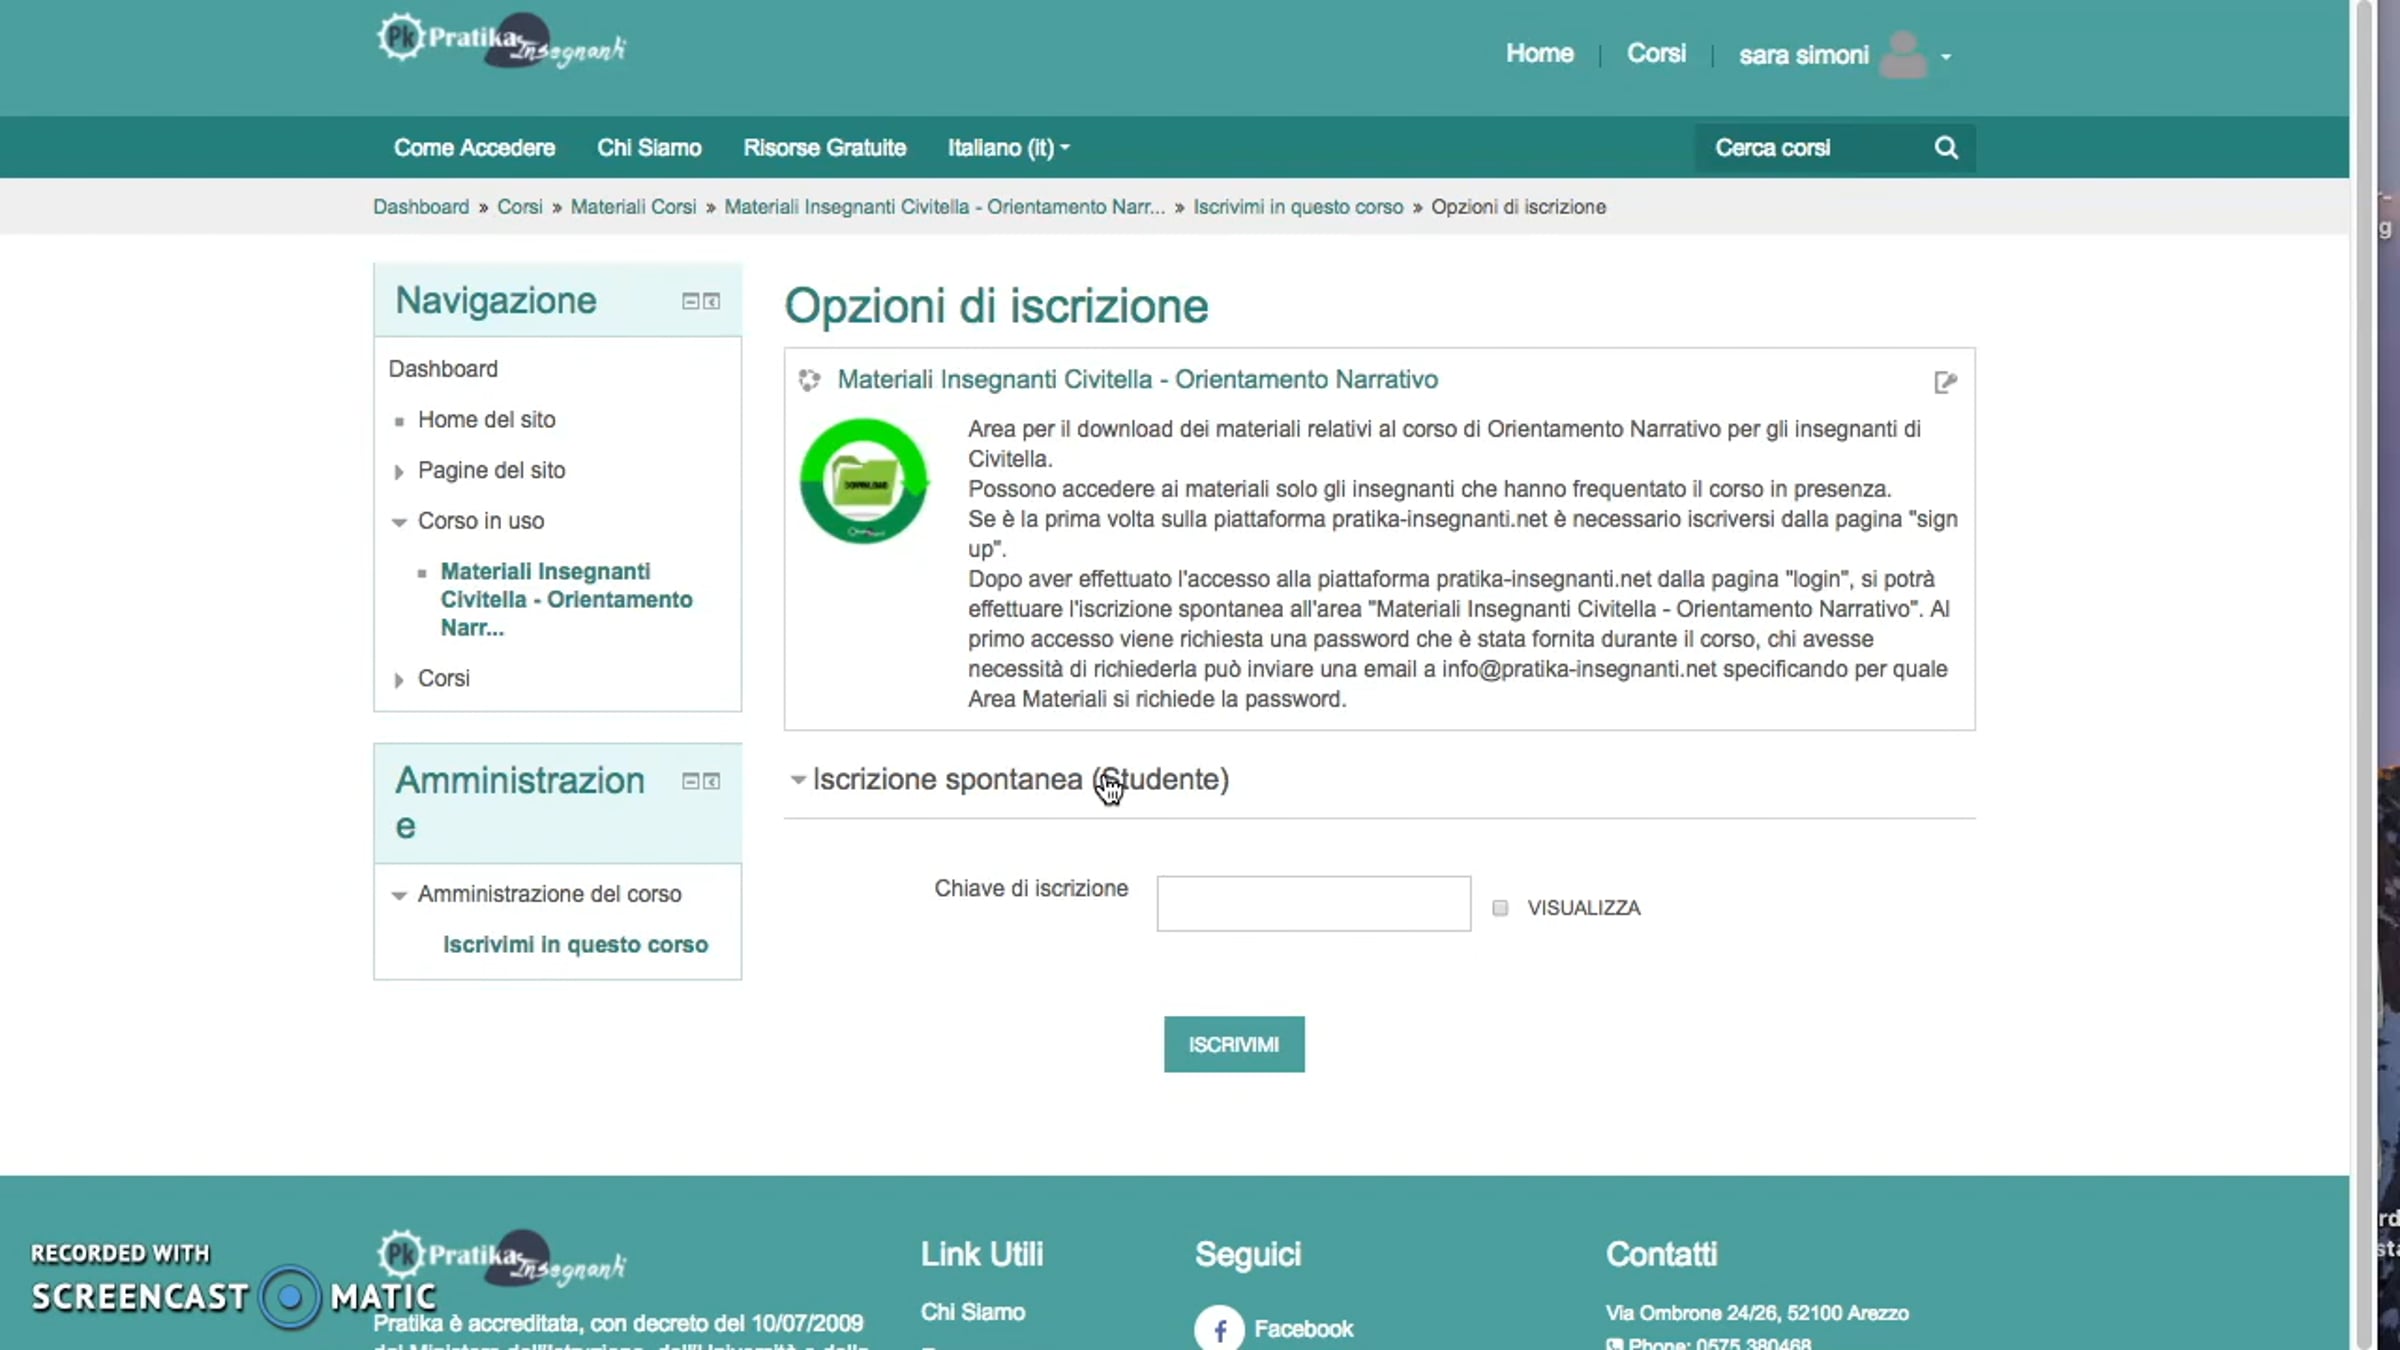Viewport: 2400px width, 1350px height.
Task: Hide the Navigazione block
Action: (x=690, y=301)
